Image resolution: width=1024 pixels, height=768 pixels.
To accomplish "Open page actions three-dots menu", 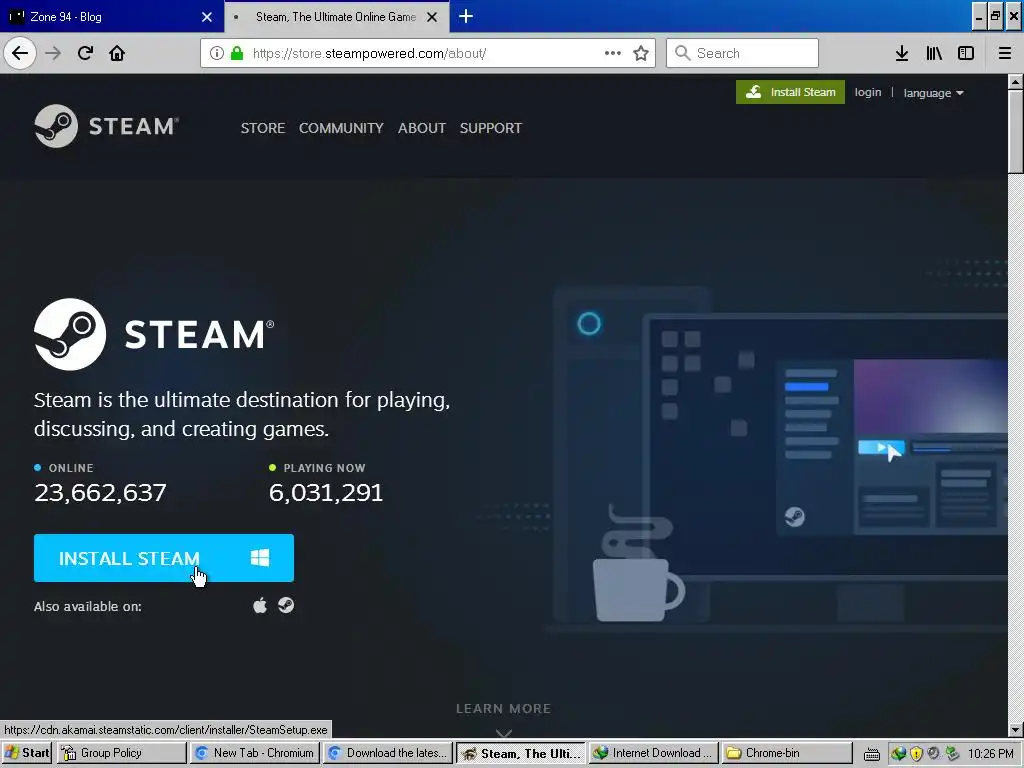I will coord(613,53).
